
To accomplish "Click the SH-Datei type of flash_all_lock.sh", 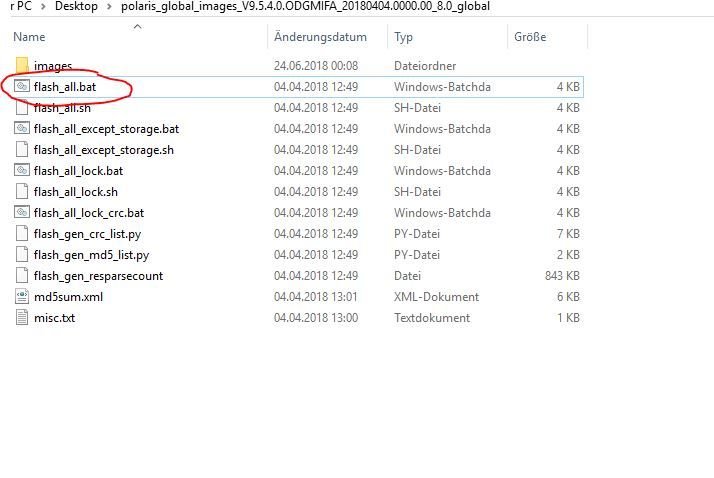I will click(x=417, y=192).
